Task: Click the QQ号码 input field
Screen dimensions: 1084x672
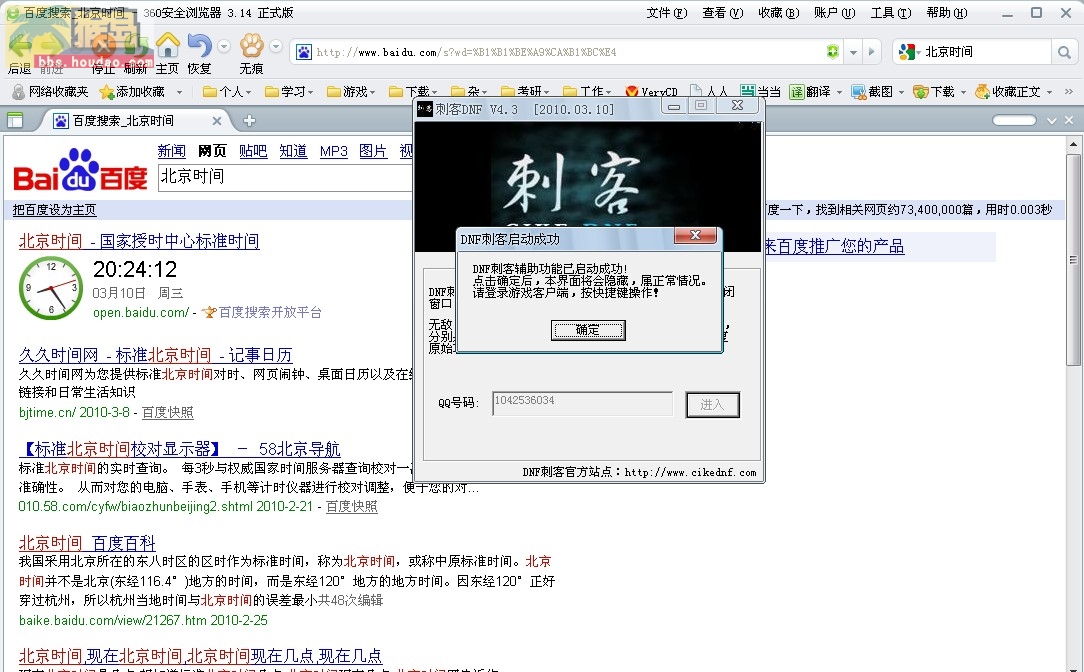Action: coord(583,404)
